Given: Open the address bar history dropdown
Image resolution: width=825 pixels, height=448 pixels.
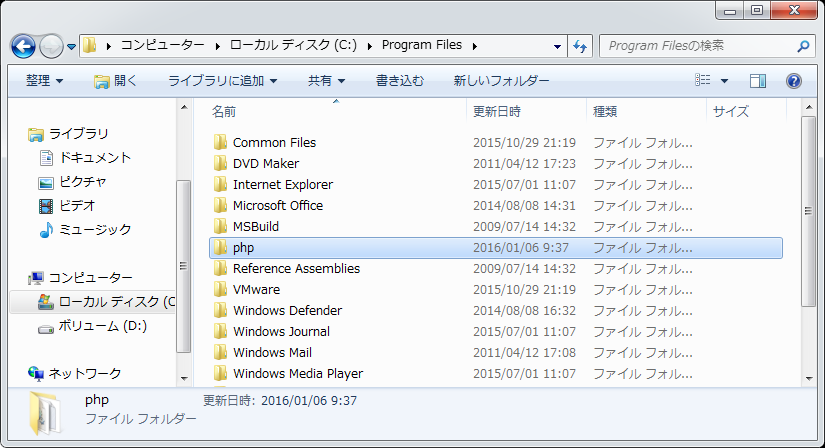Looking at the screenshot, I should point(557,46).
